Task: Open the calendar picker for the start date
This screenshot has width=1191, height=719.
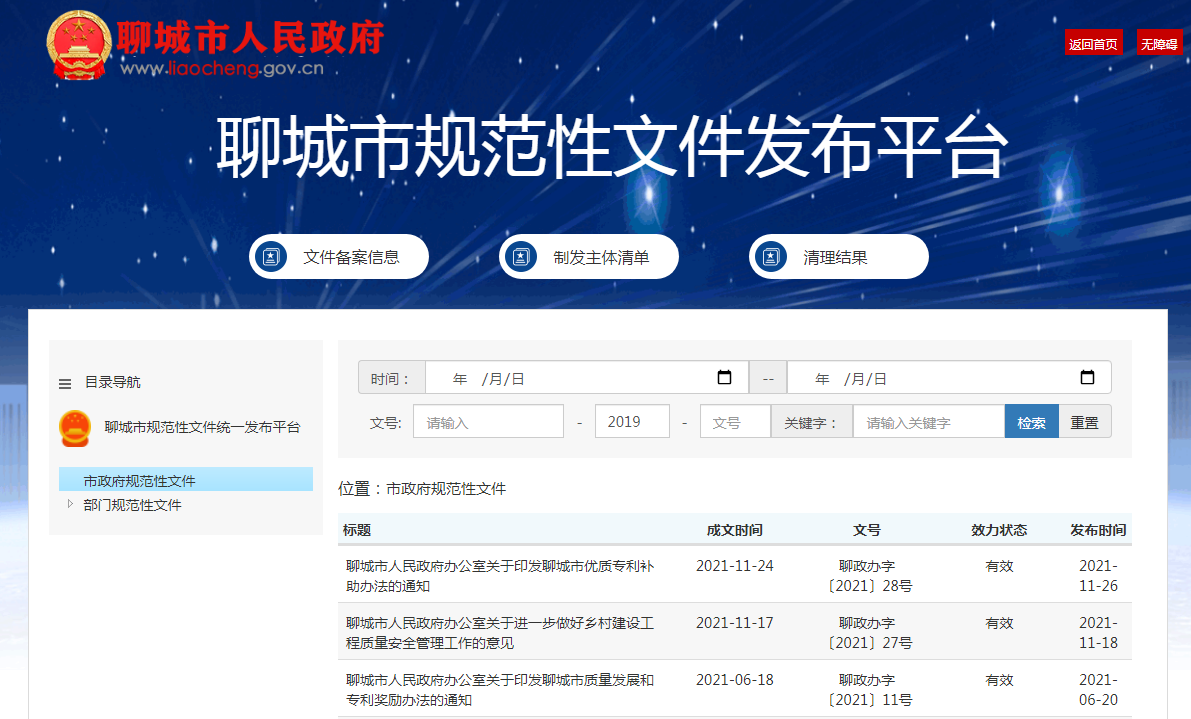Action: 726,377
